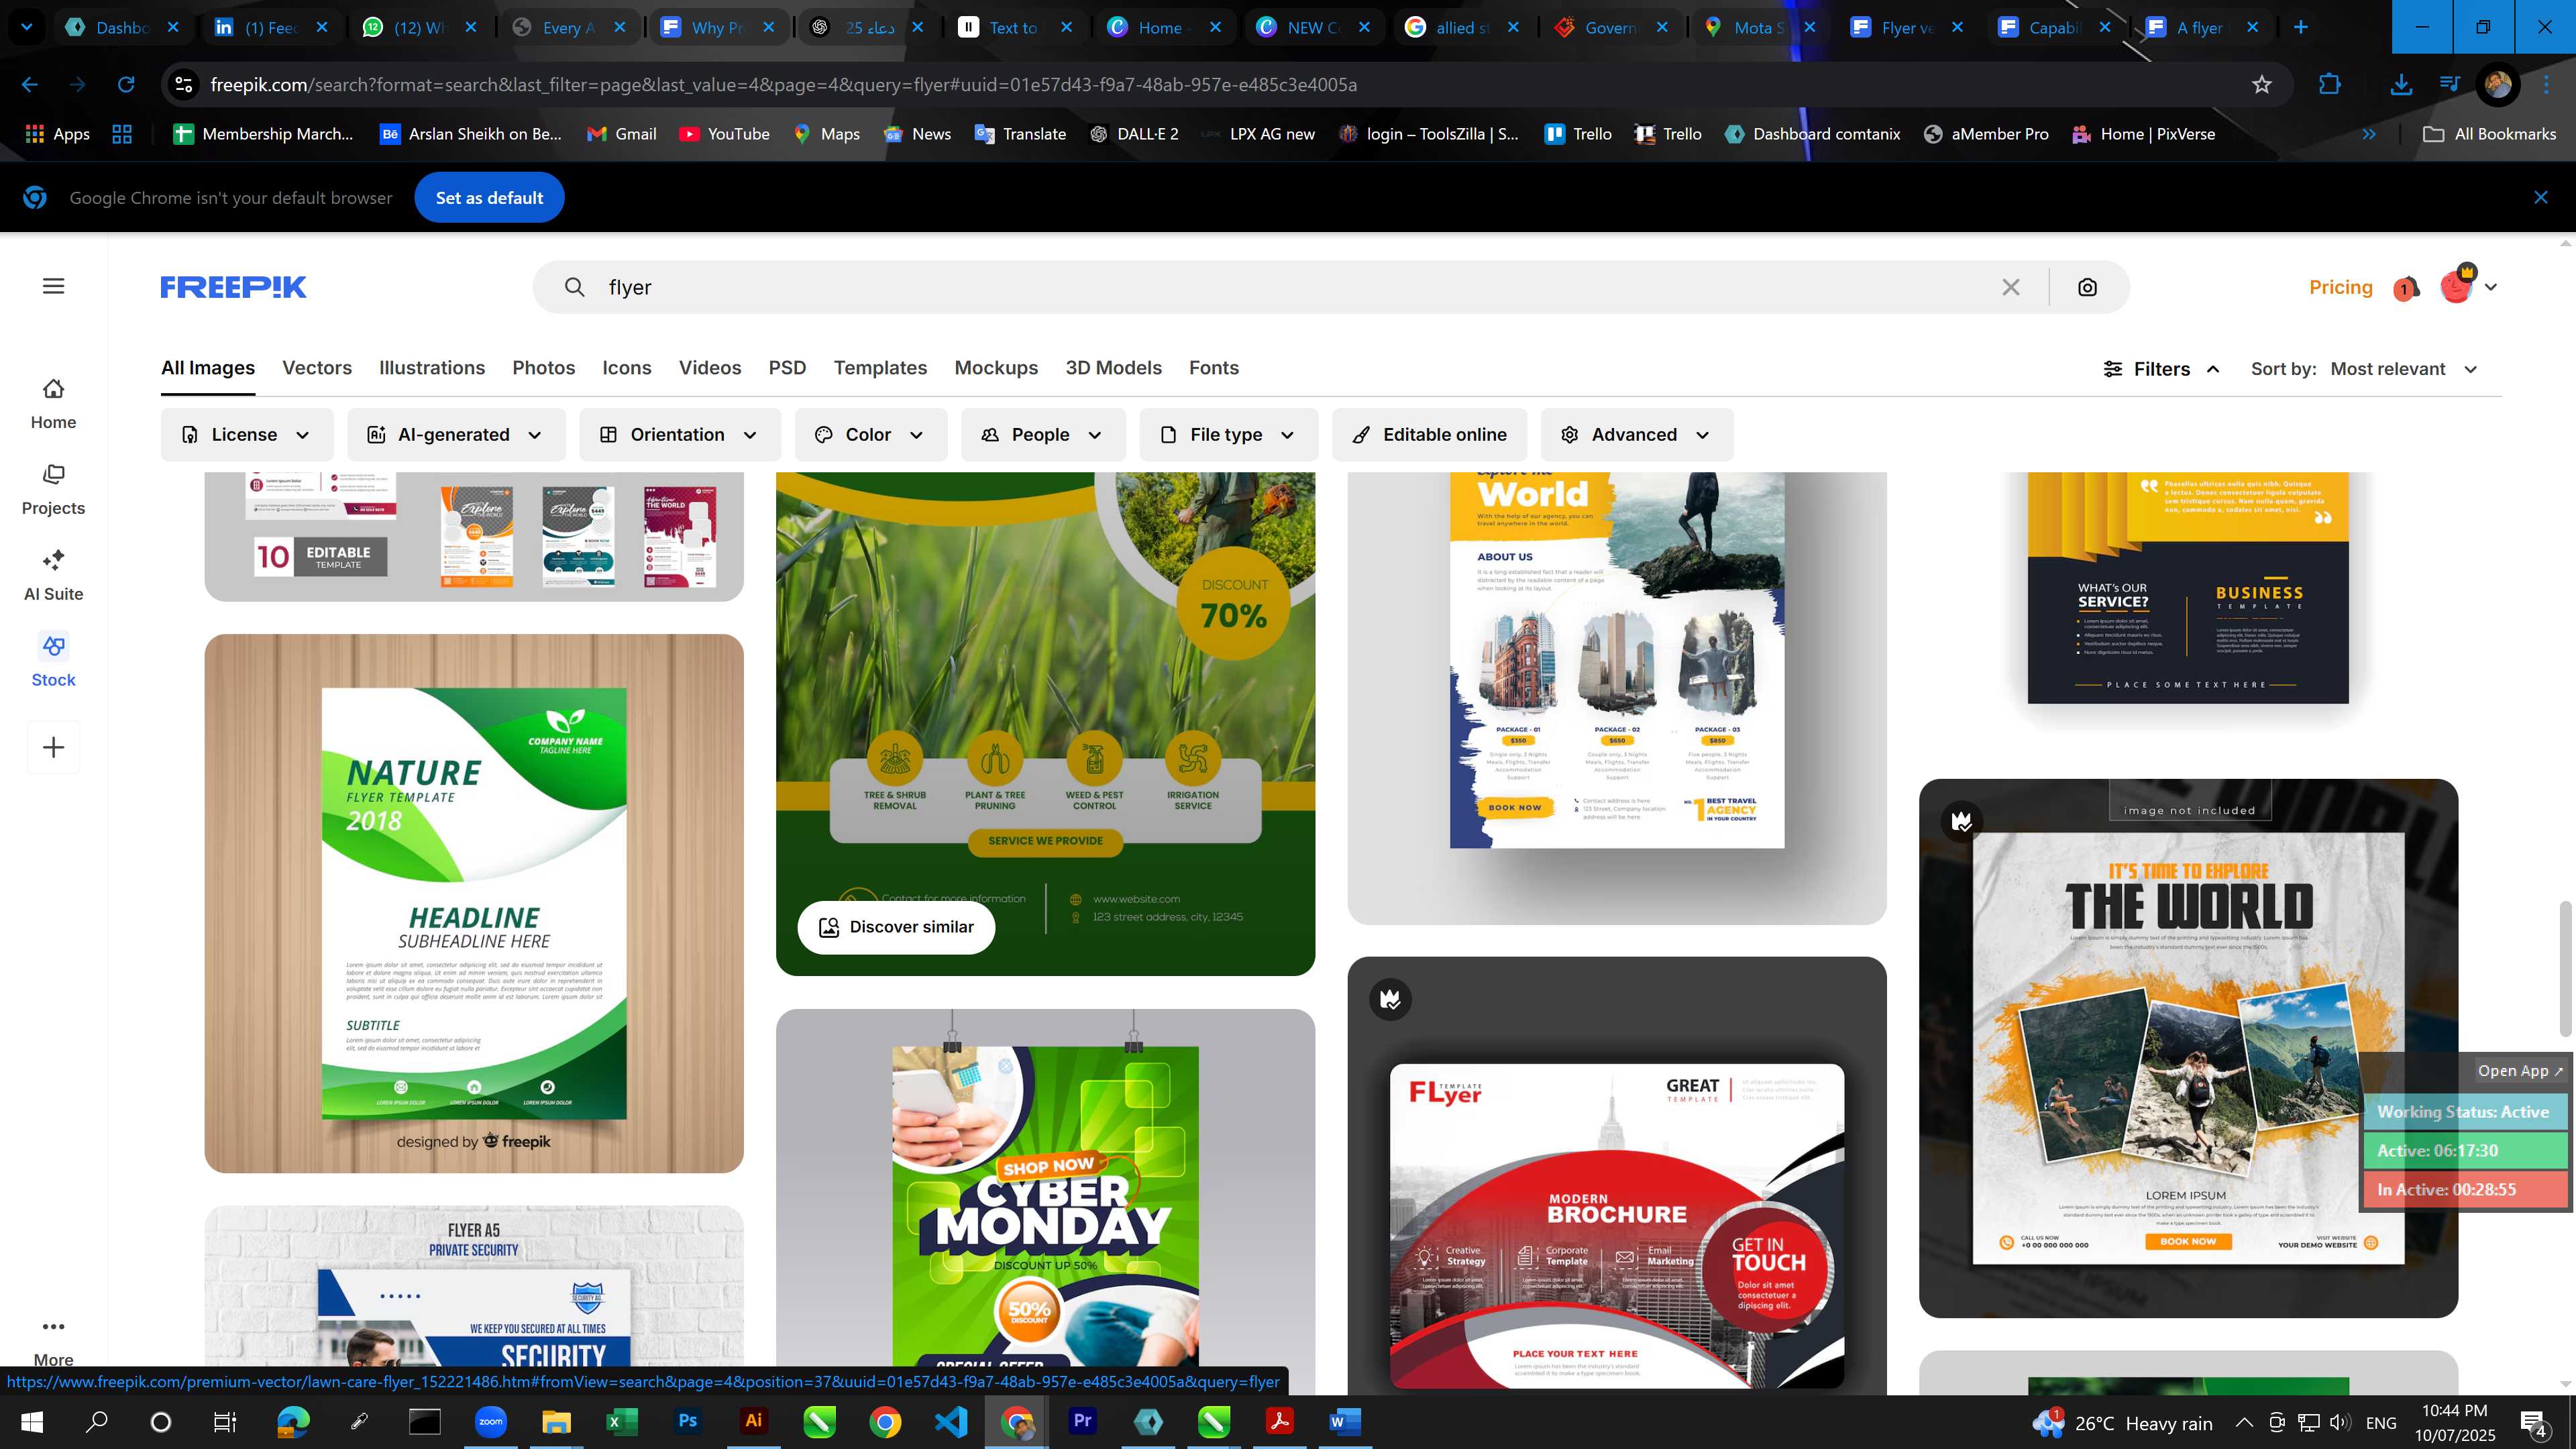Expand the License filter dropdown
Screen dimensions: 2576x1449
pyautogui.click(x=246, y=435)
